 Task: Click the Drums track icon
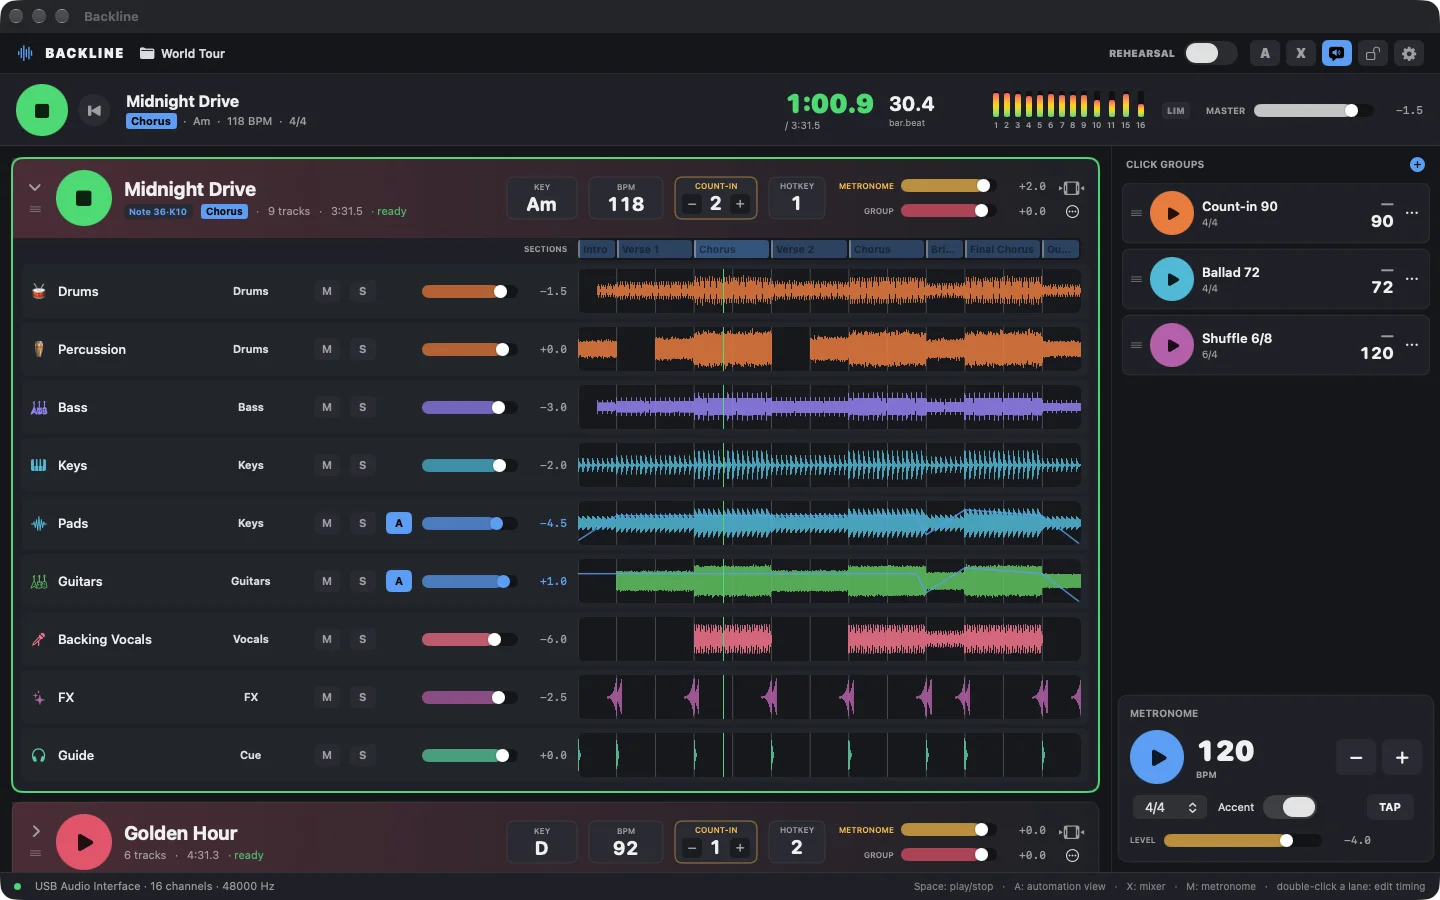click(x=39, y=292)
